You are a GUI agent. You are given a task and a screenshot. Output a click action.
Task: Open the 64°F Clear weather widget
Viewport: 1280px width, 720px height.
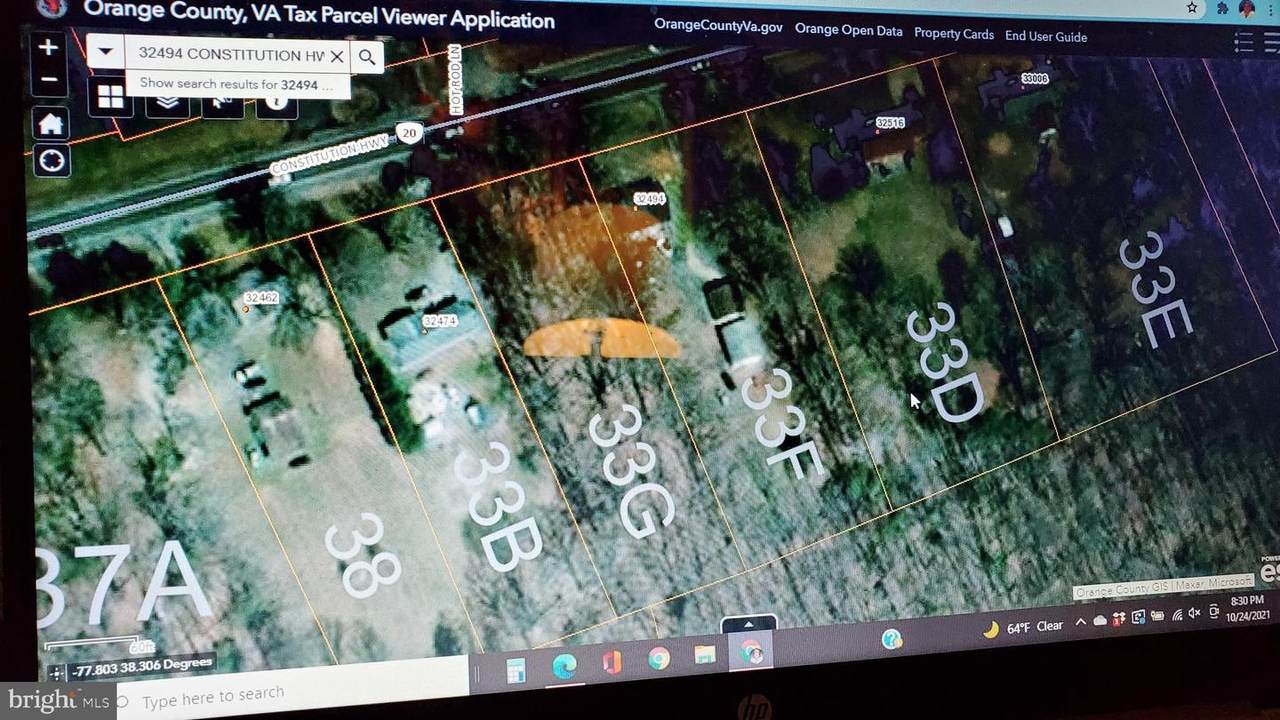click(1024, 628)
